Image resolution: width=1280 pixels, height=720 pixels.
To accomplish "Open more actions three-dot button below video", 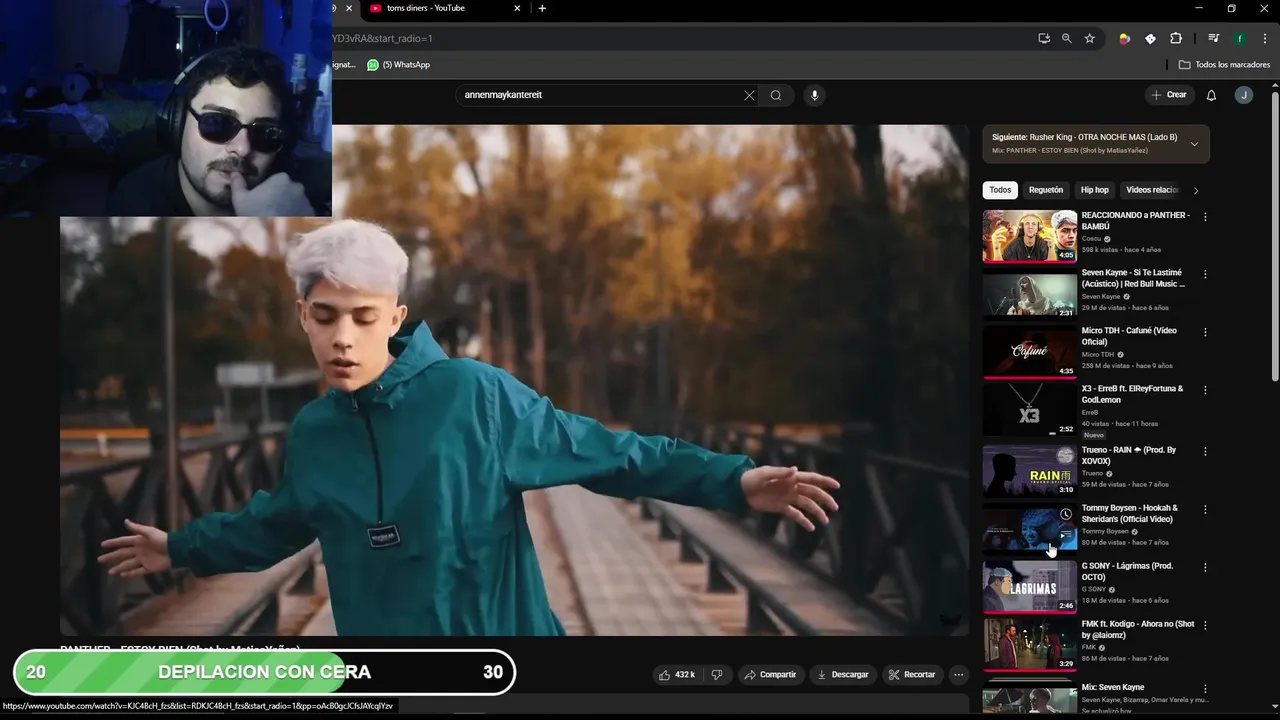I will point(958,675).
